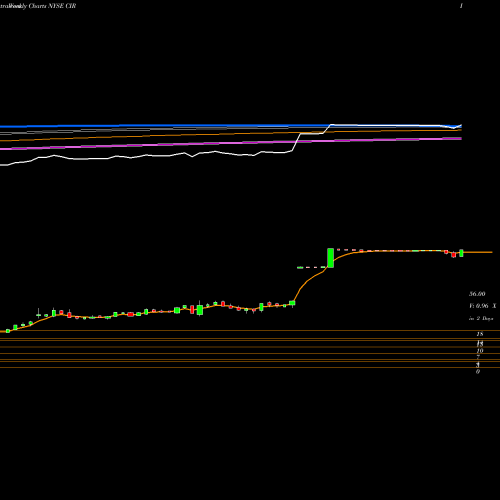Click the 'V: 0.96 X' volume reading

482,306
